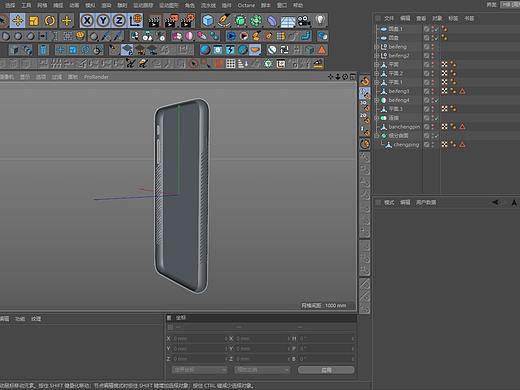Toggle the layer box on banchengpin row
520x390 pixels.
426,127
